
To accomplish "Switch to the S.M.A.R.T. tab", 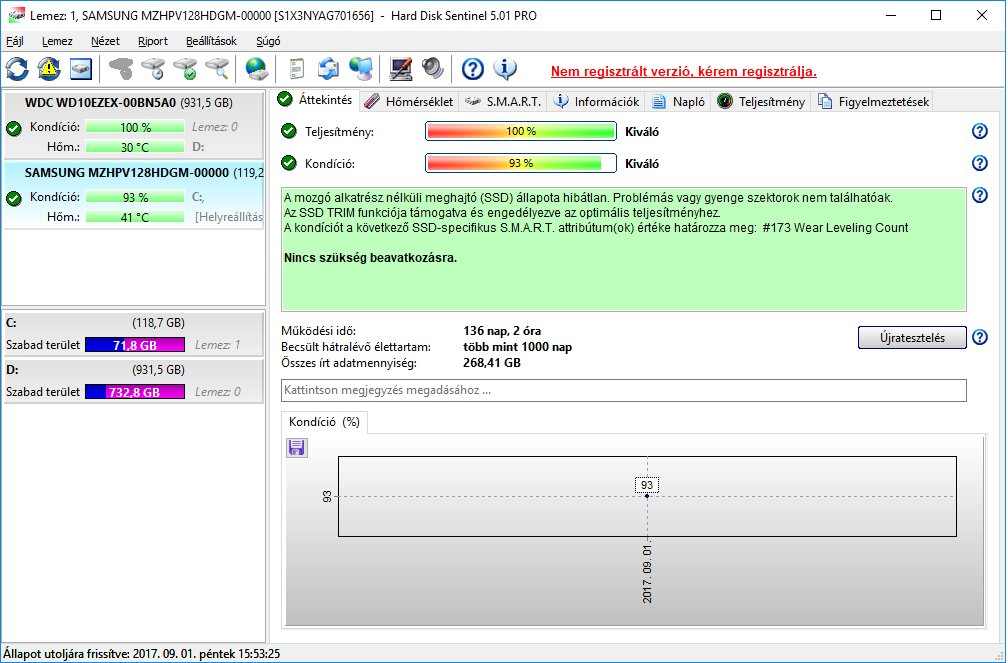I will [x=503, y=102].
